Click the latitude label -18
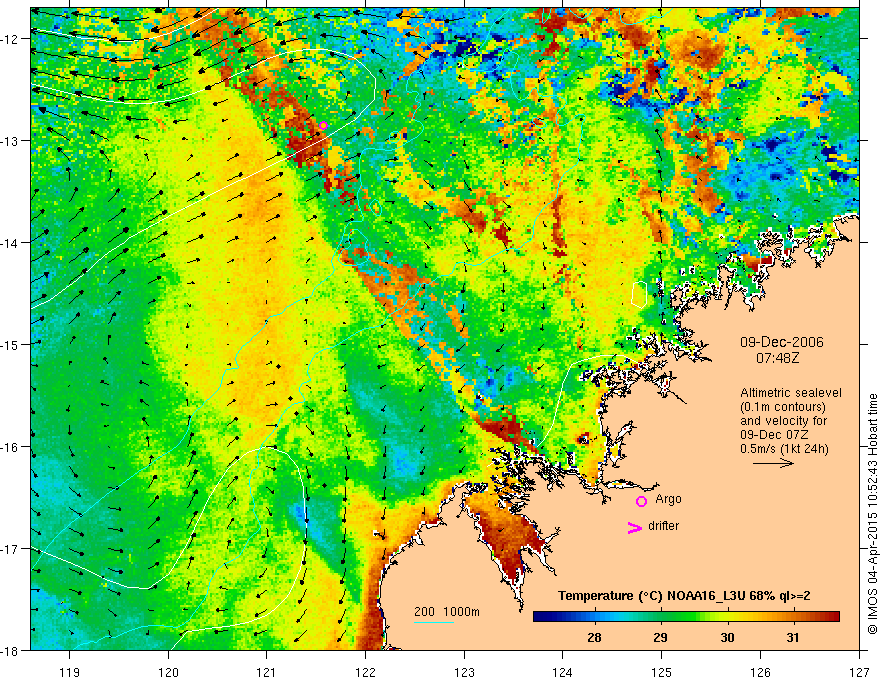Image resolution: width=880 pixels, height=680 pixels. (11, 650)
